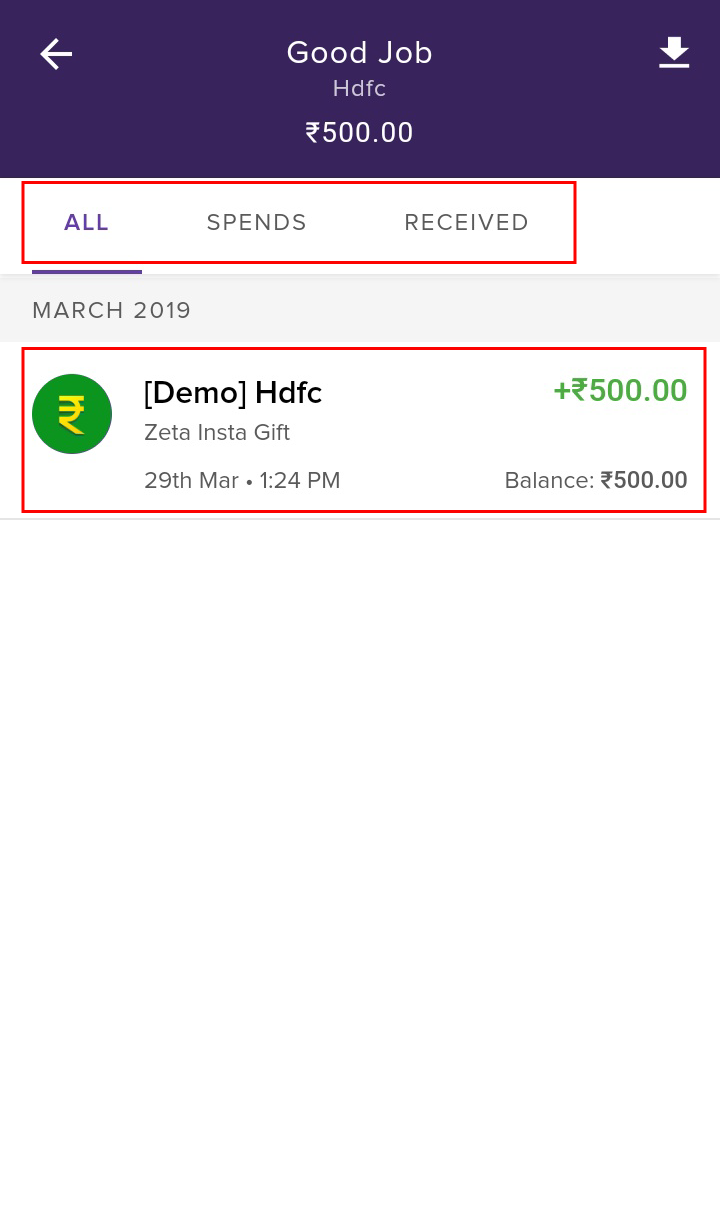This screenshot has height=1229, width=720.
Task: Tap the Balance: ₹500.00 label
Action: 596,481
